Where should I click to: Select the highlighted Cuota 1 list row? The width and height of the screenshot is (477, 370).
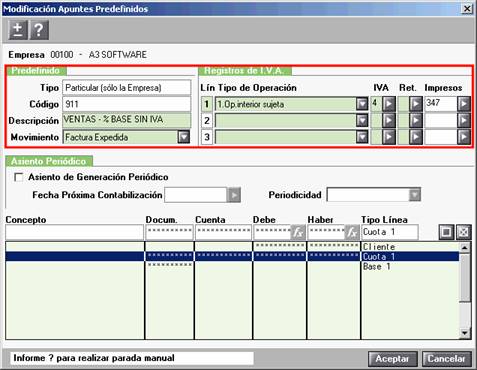pyautogui.click(x=232, y=257)
